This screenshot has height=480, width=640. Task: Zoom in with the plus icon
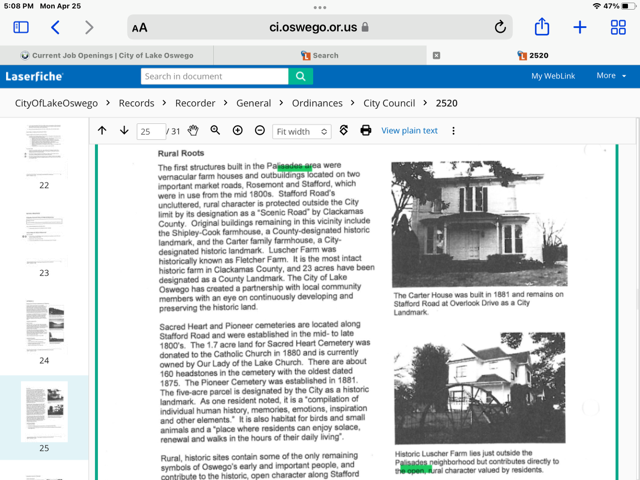click(x=237, y=131)
